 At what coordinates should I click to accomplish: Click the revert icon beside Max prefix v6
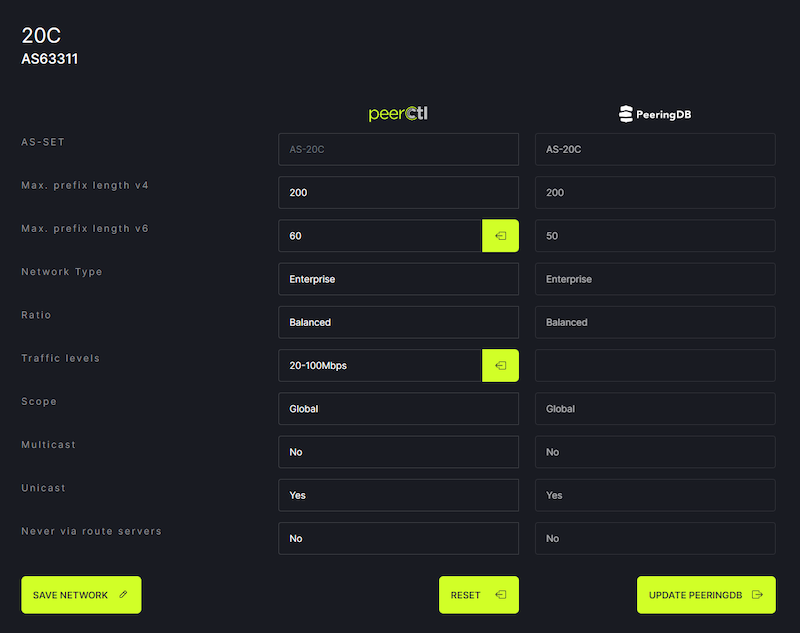pos(501,236)
